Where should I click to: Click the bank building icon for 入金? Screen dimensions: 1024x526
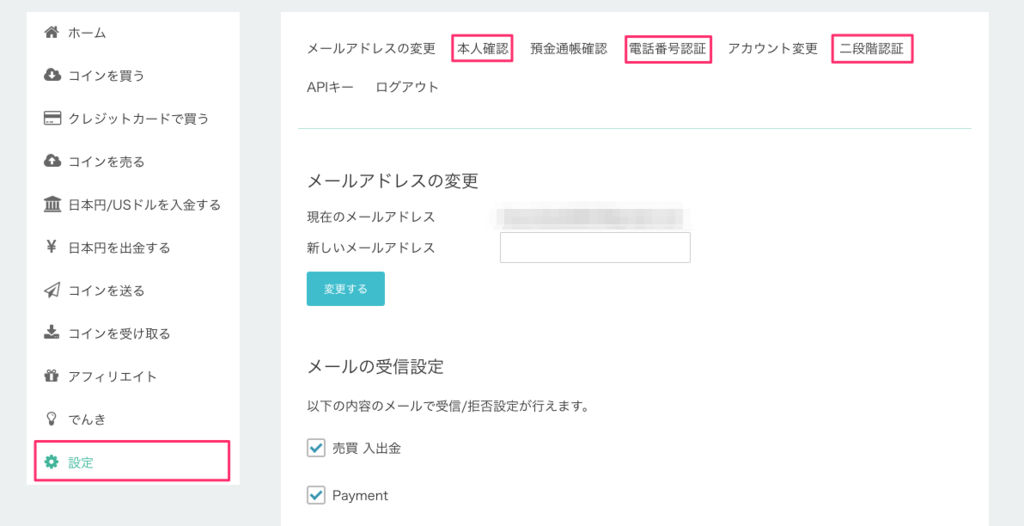click(52, 205)
